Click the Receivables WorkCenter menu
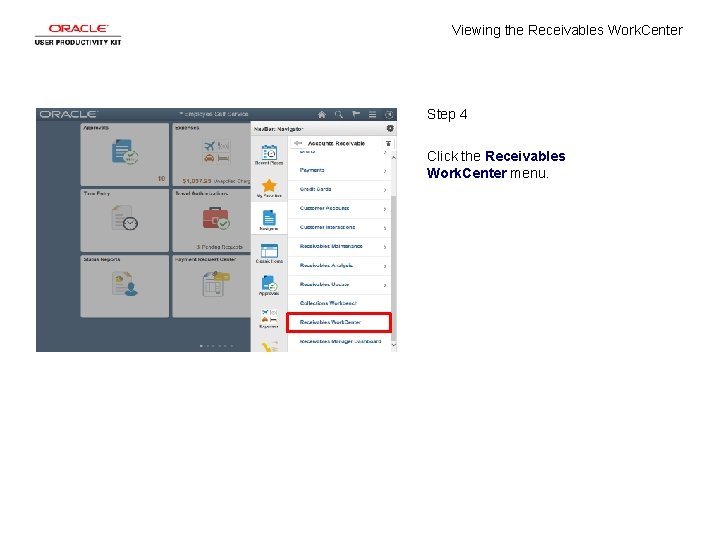The height and width of the screenshot is (540, 720). pyautogui.click(x=339, y=322)
